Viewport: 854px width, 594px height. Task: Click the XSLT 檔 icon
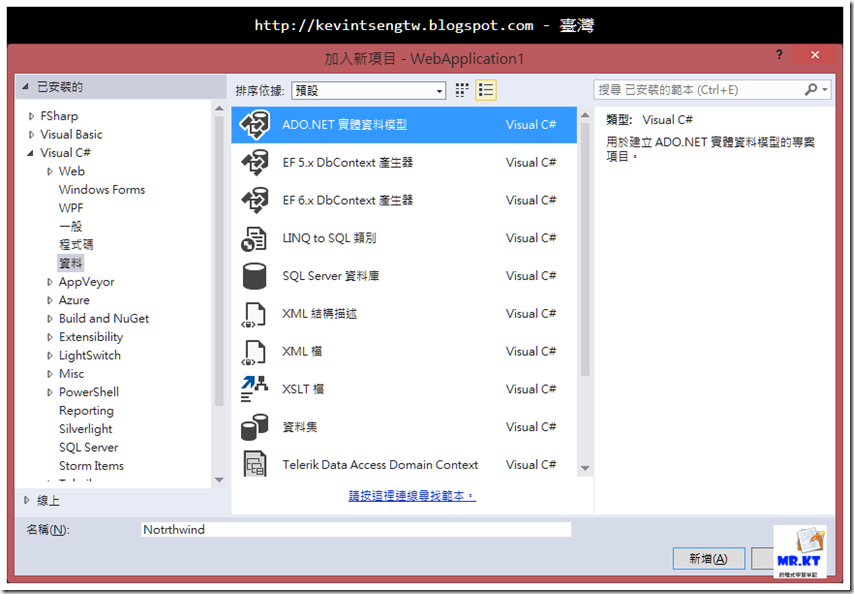coord(254,389)
